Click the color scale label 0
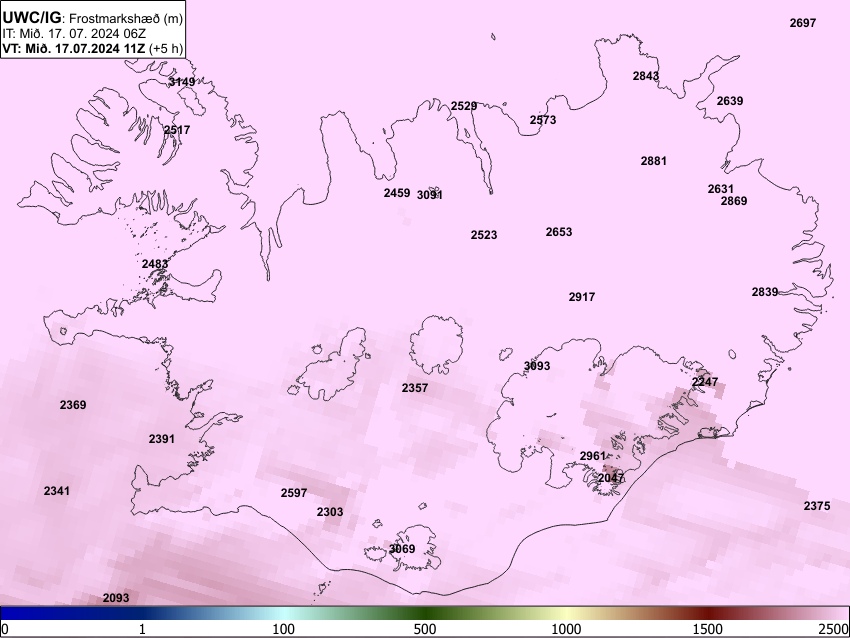Image resolution: width=850 pixels, height=638 pixels. [x=5, y=629]
